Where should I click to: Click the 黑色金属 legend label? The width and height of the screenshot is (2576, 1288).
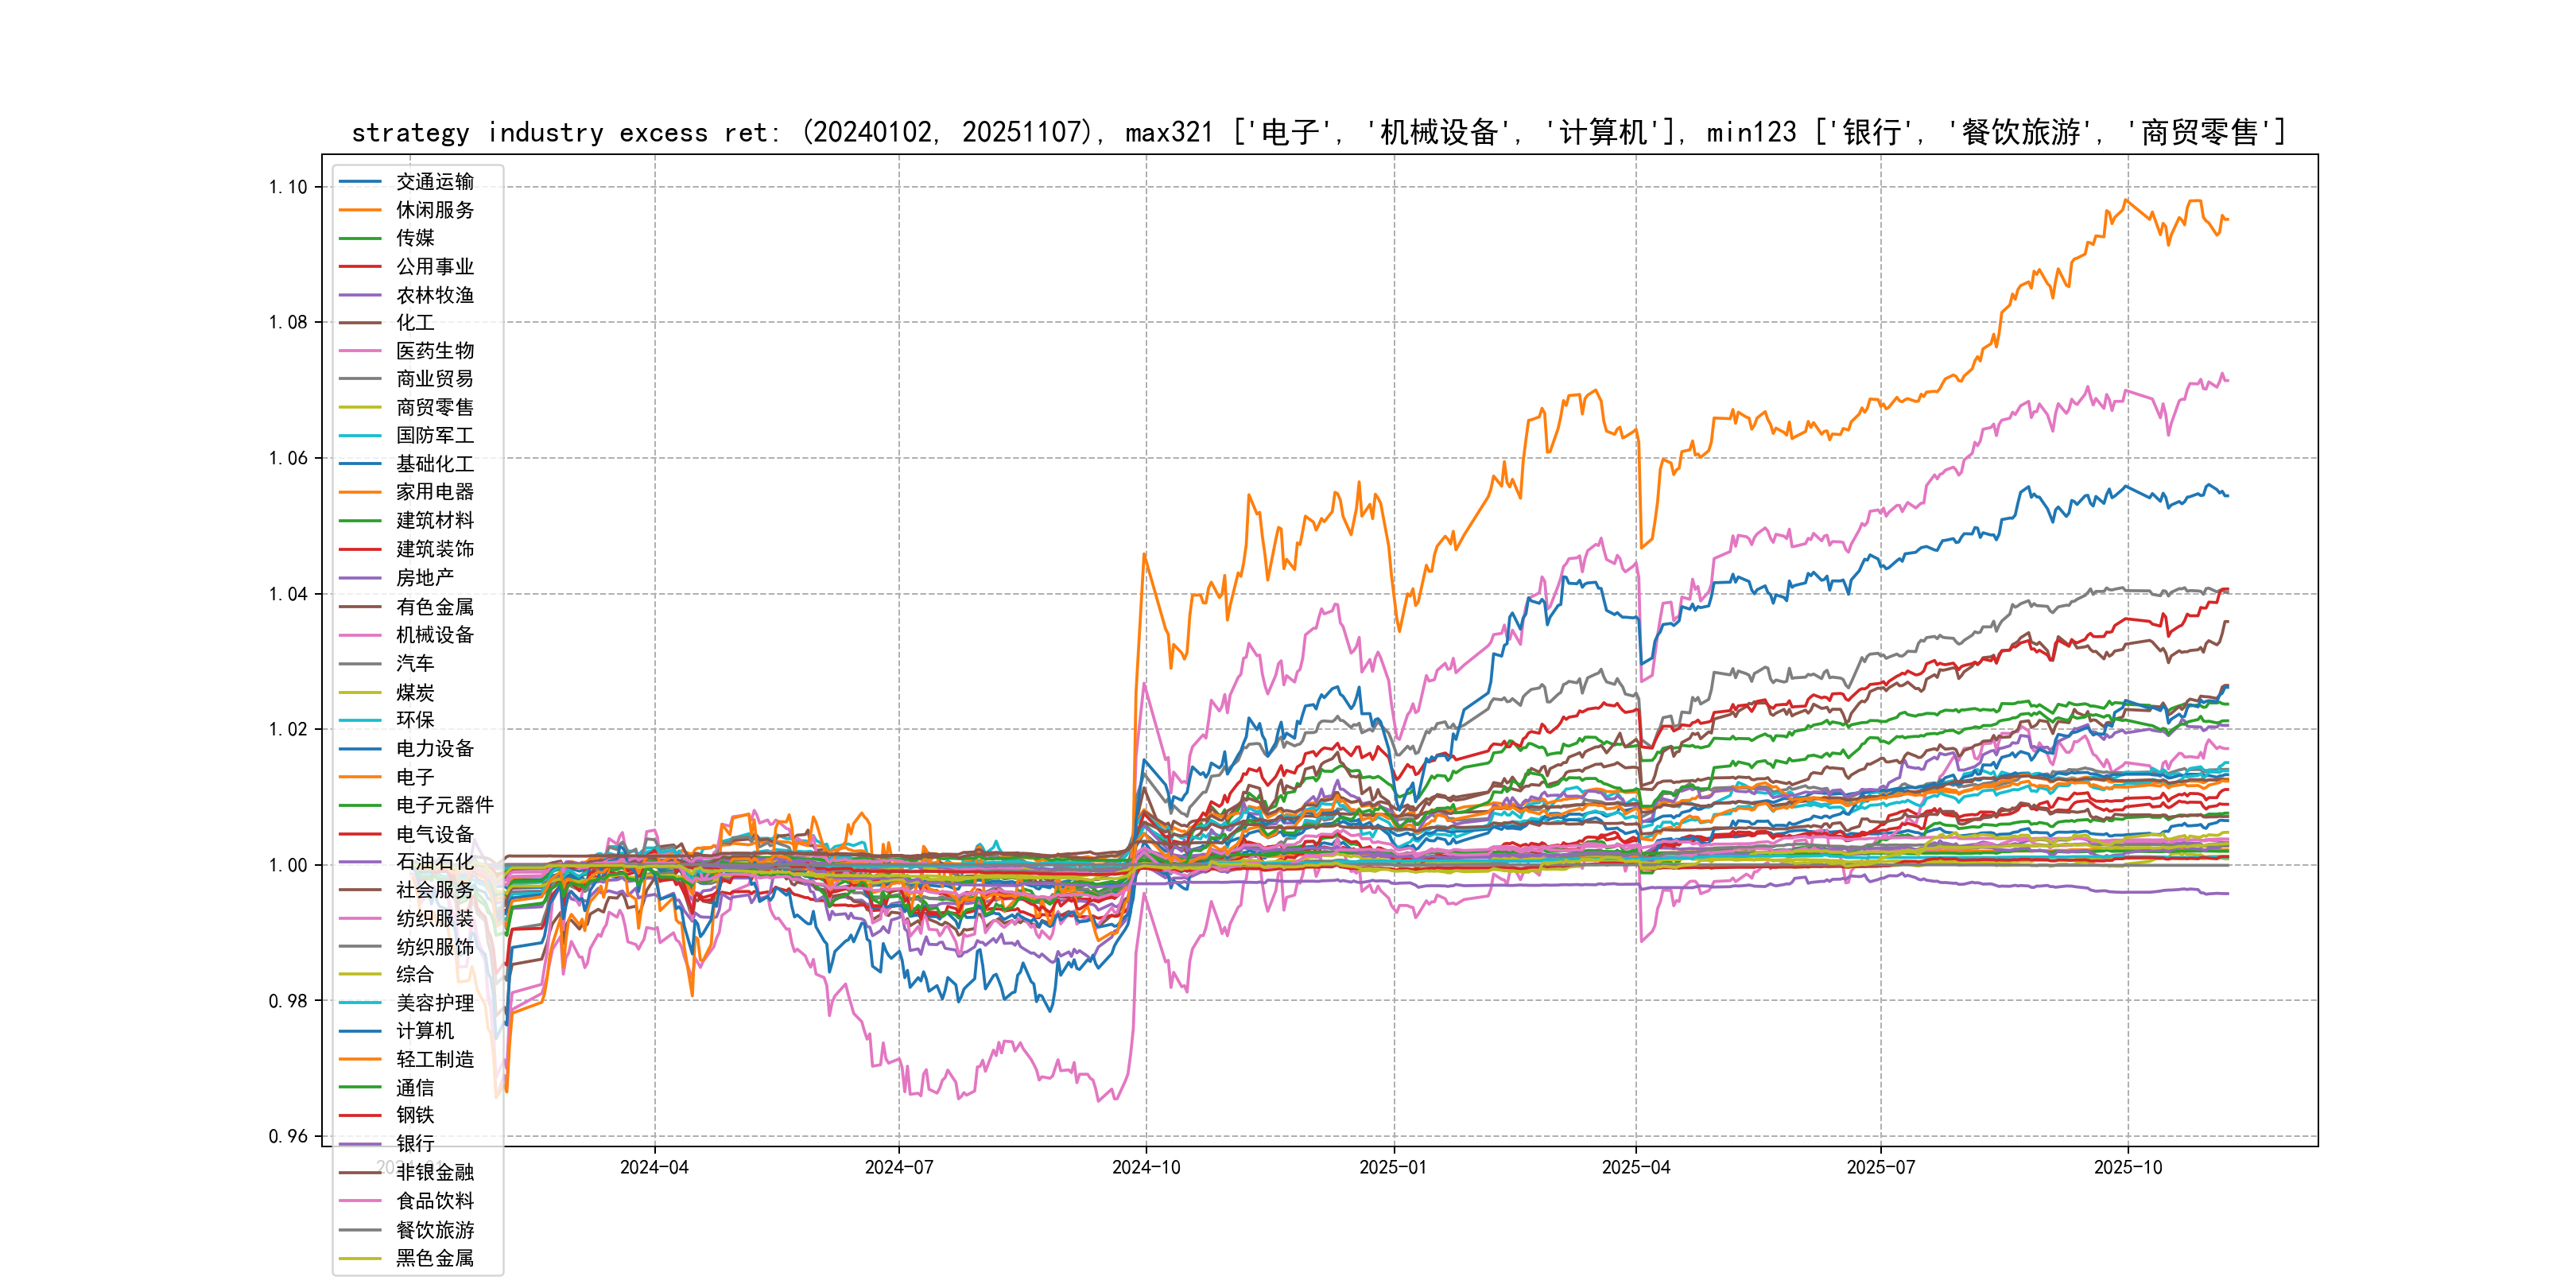point(434,1258)
